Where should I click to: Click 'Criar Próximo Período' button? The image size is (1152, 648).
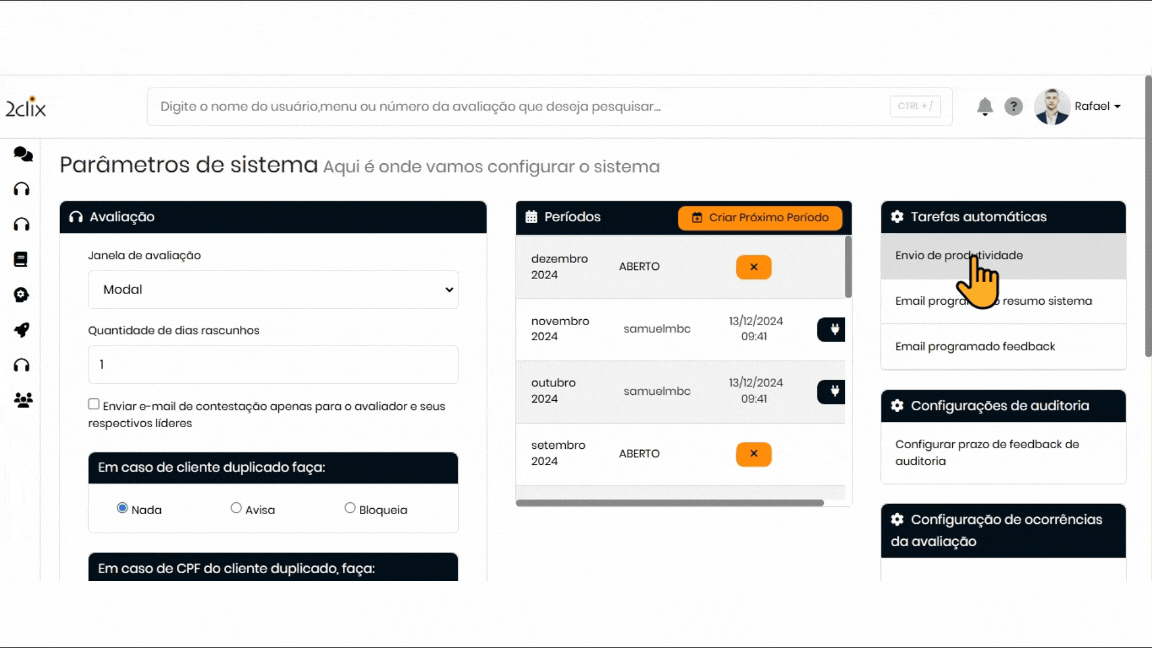[x=760, y=217]
